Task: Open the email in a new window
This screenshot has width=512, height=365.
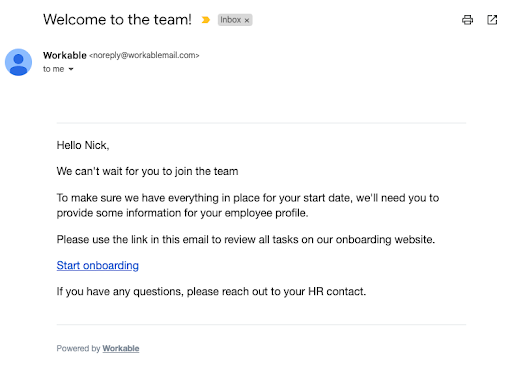Action: [492, 20]
